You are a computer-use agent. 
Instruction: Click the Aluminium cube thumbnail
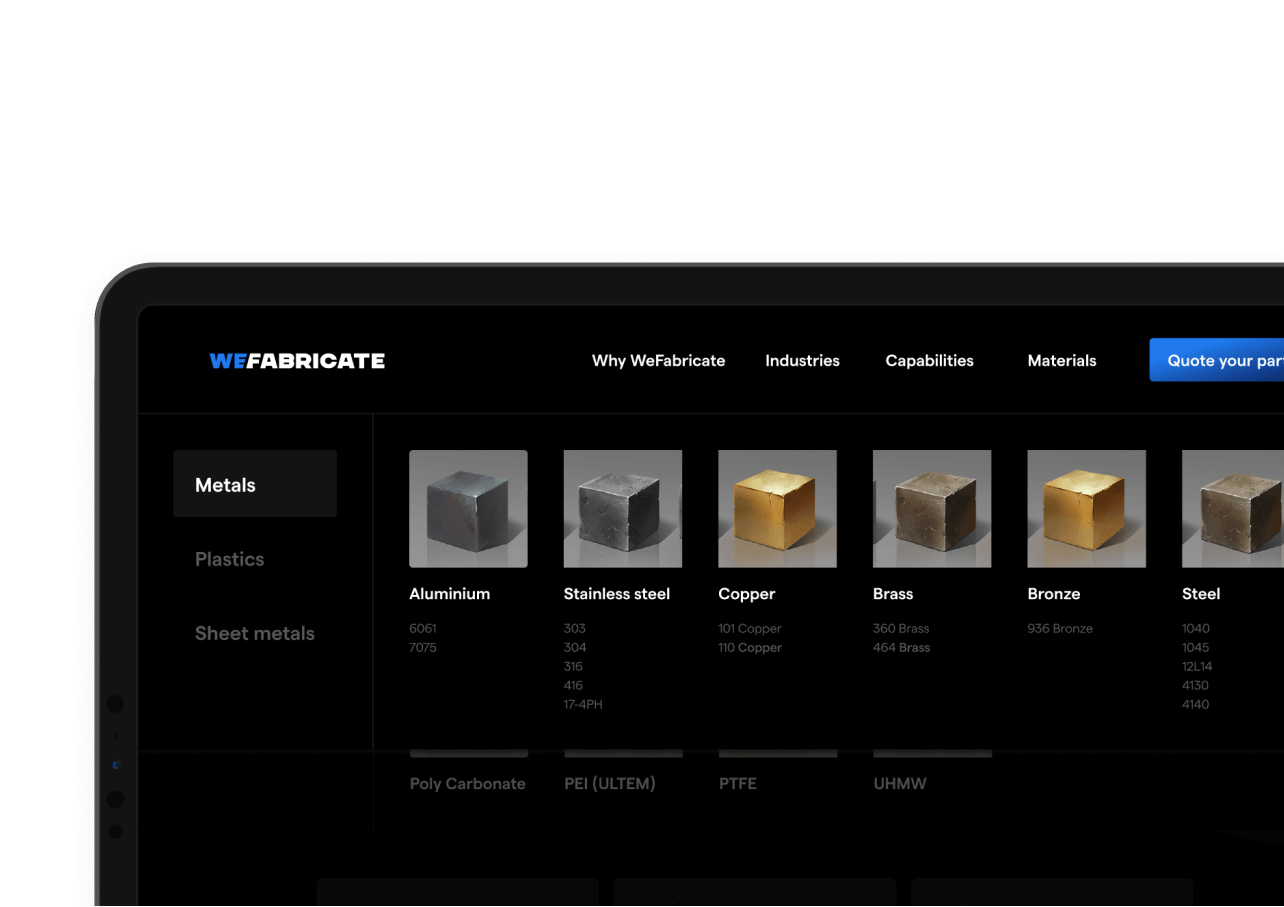tap(468, 509)
